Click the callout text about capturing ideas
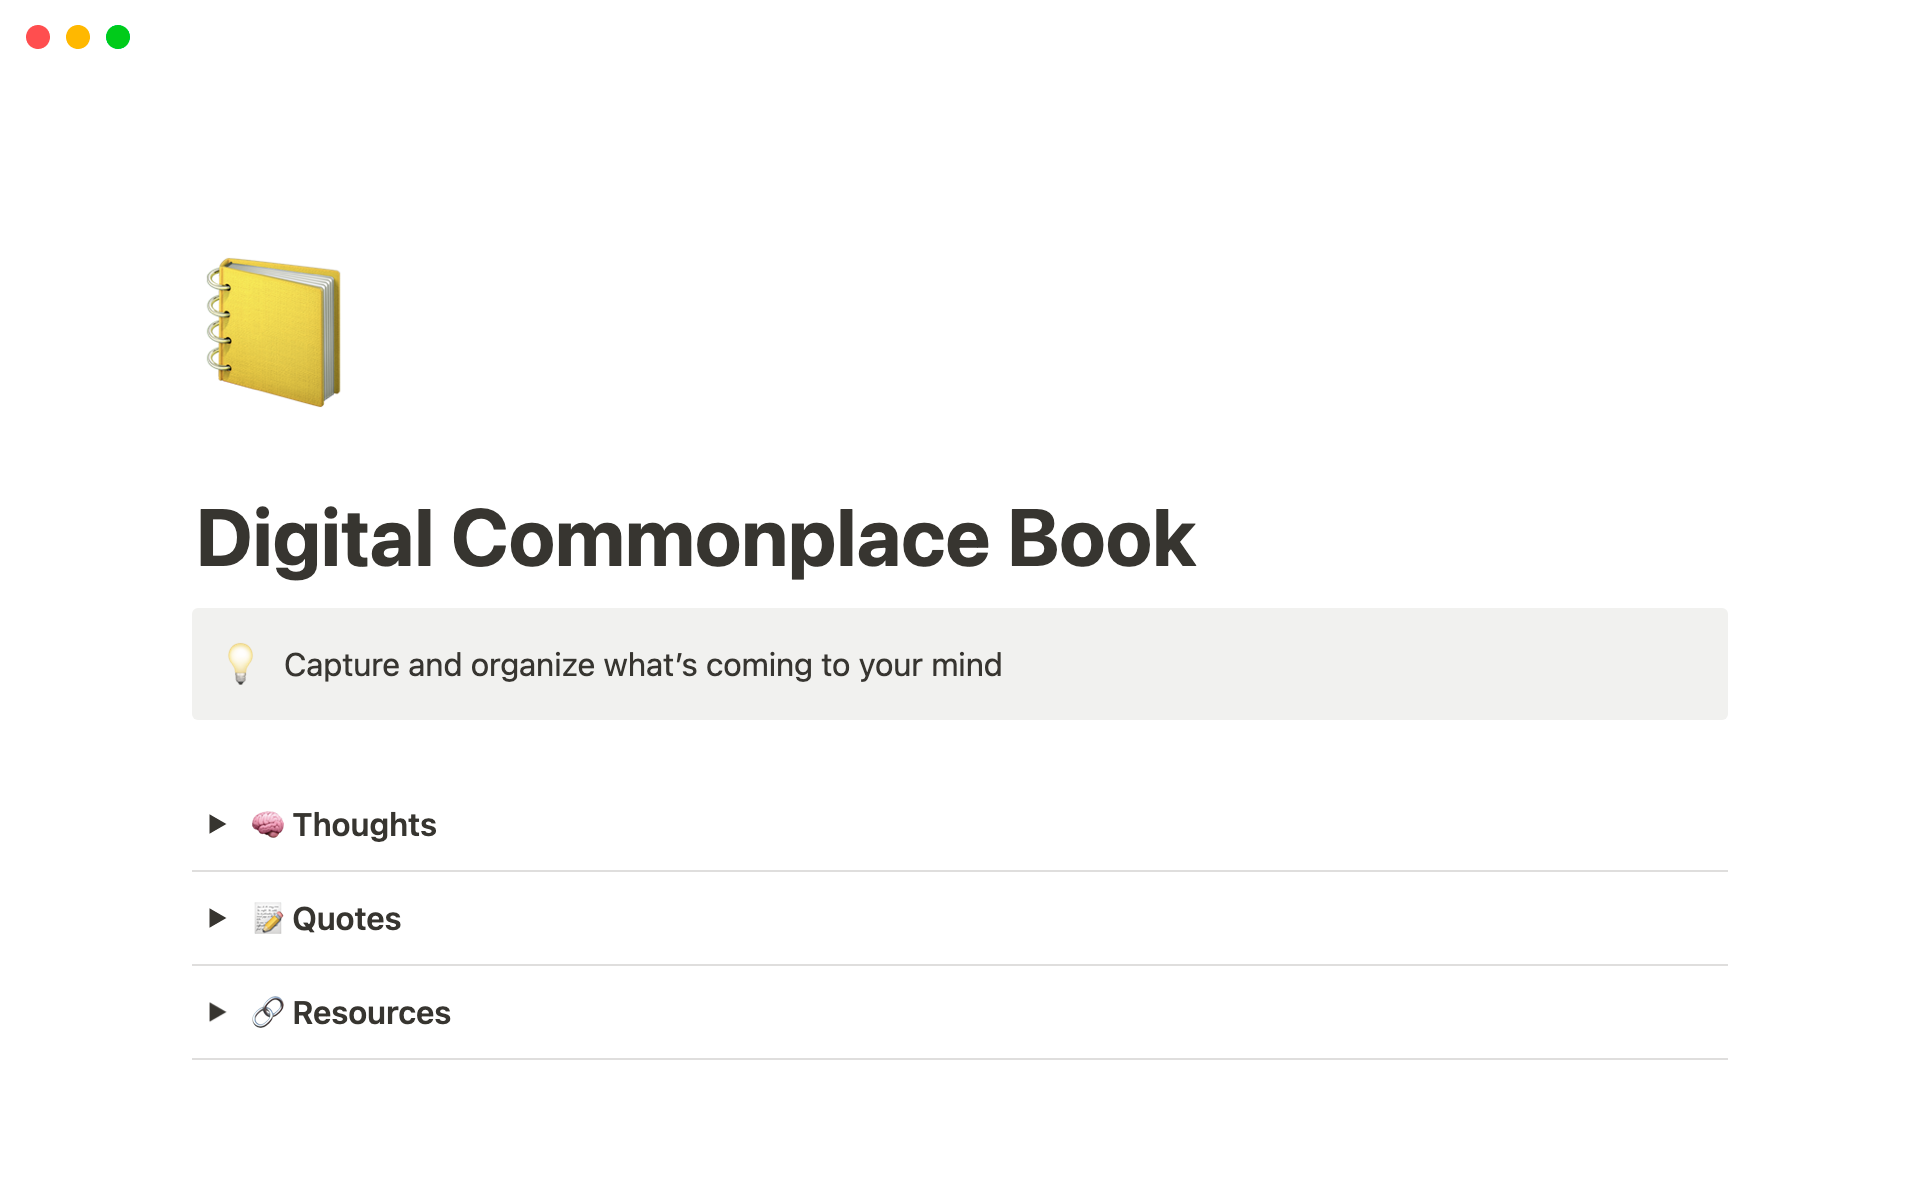 pyautogui.click(x=642, y=665)
